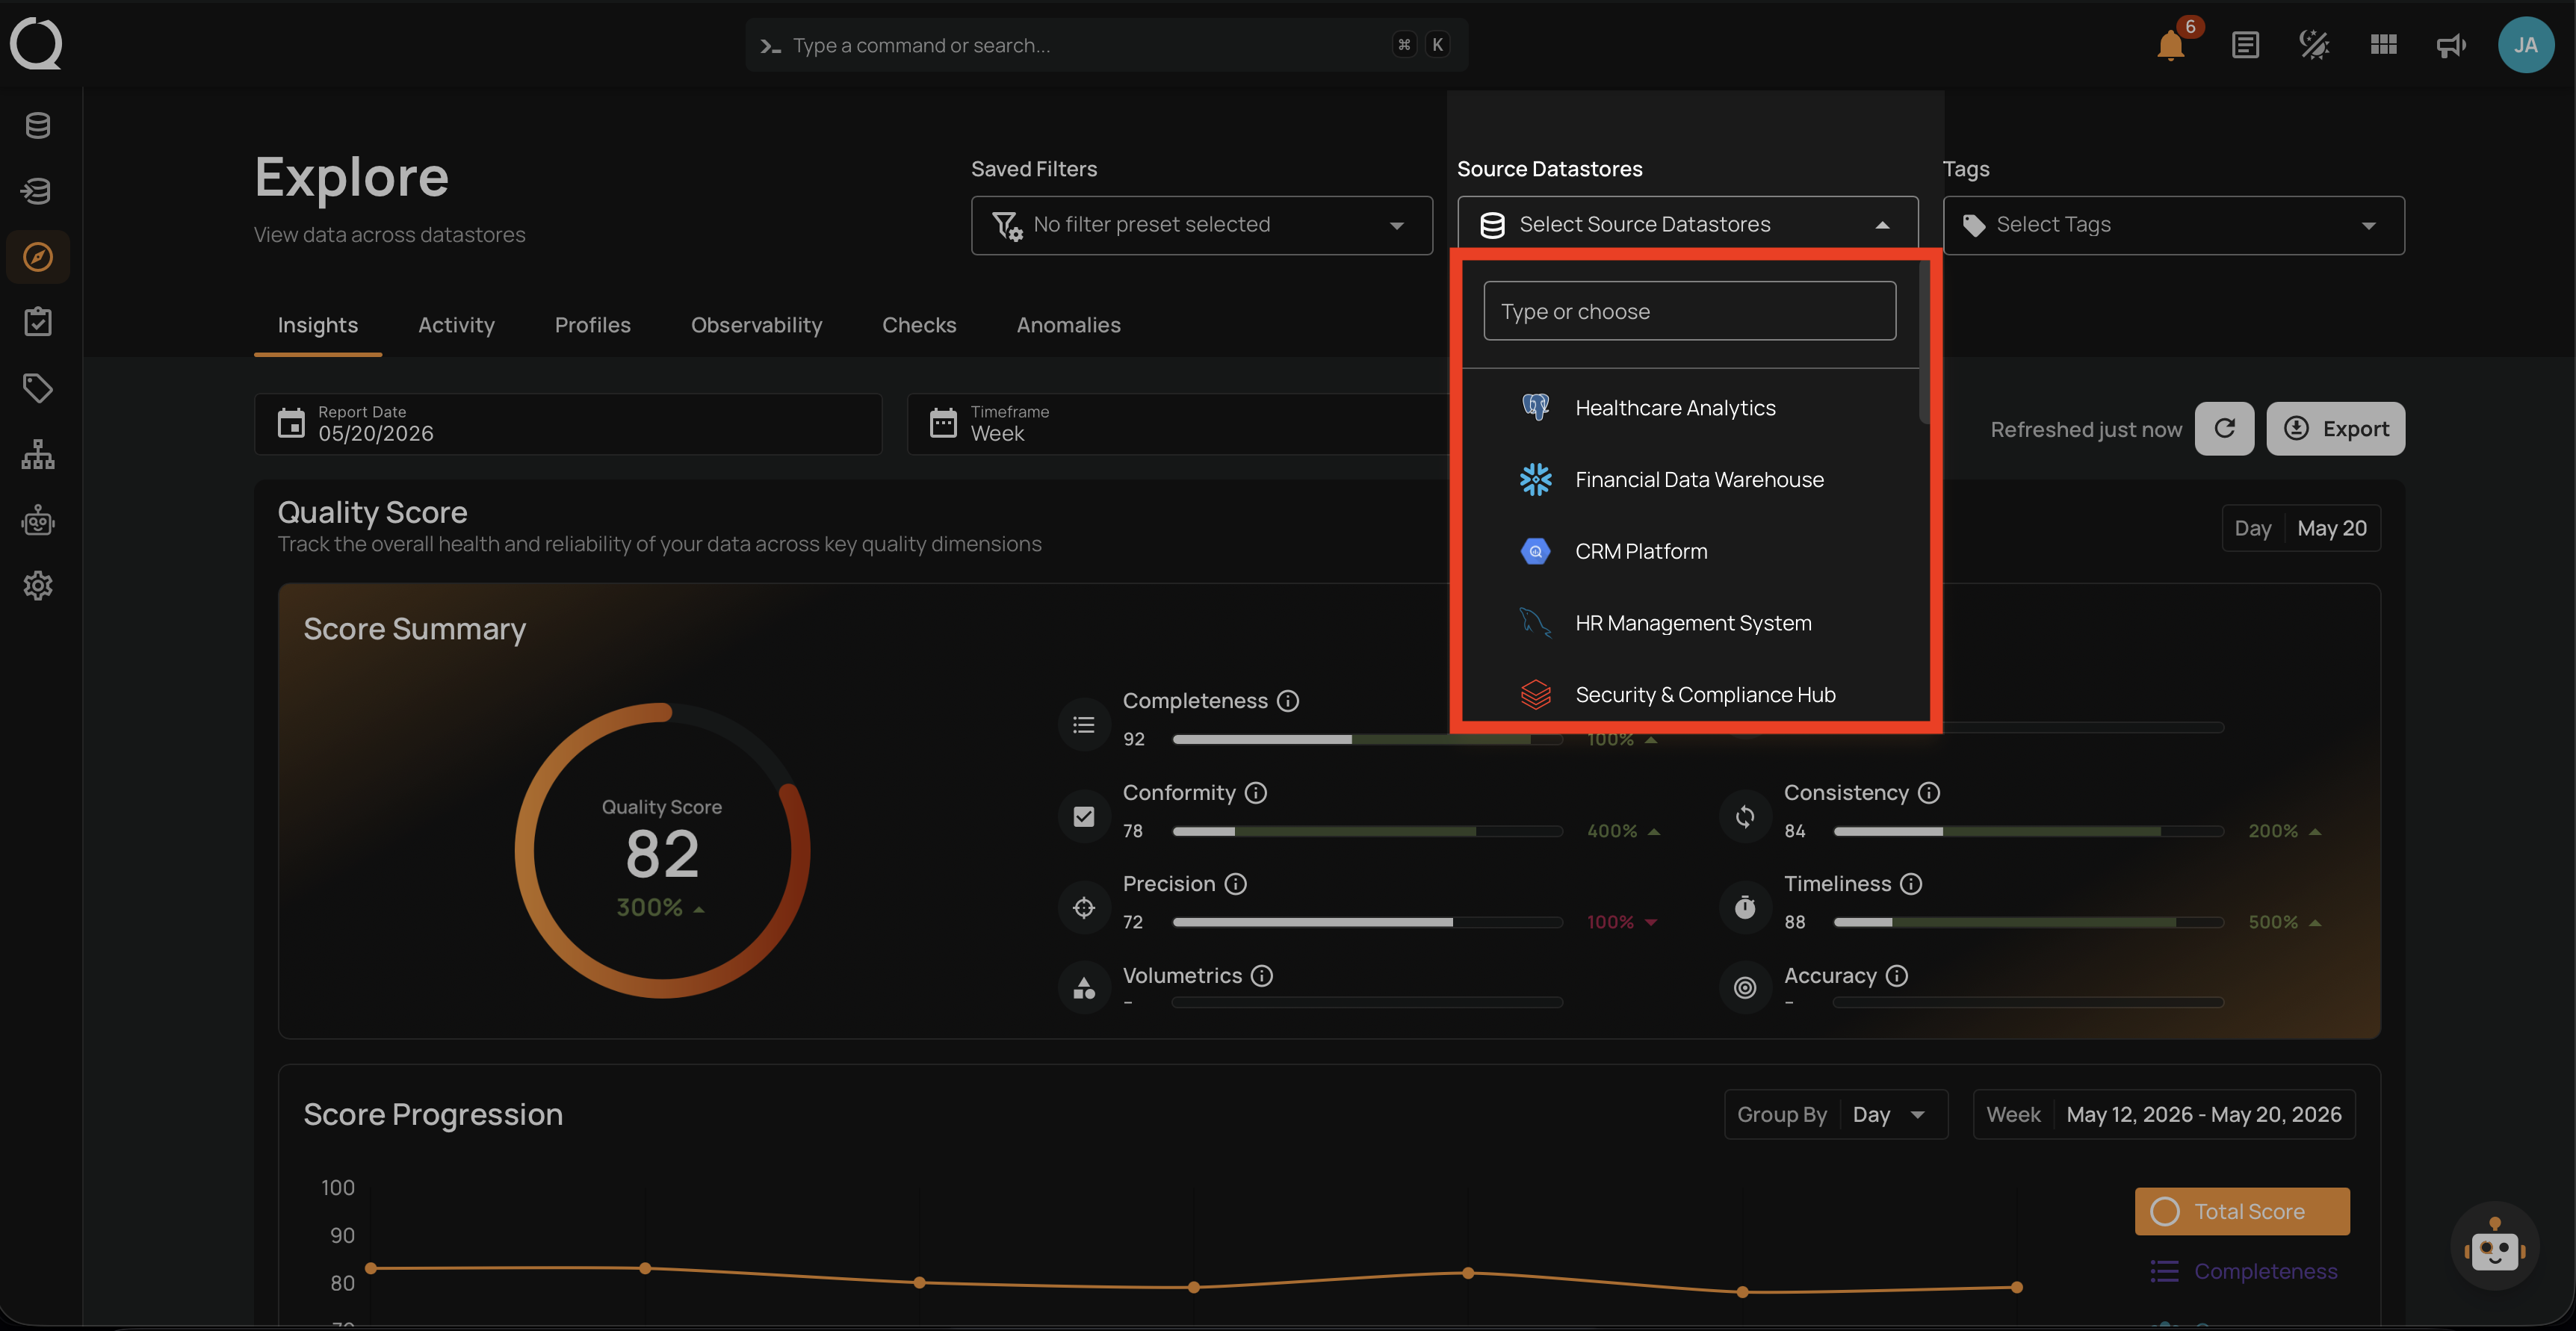Switch to the Activity tab
This screenshot has width=2576, height=1331.
pyautogui.click(x=456, y=326)
